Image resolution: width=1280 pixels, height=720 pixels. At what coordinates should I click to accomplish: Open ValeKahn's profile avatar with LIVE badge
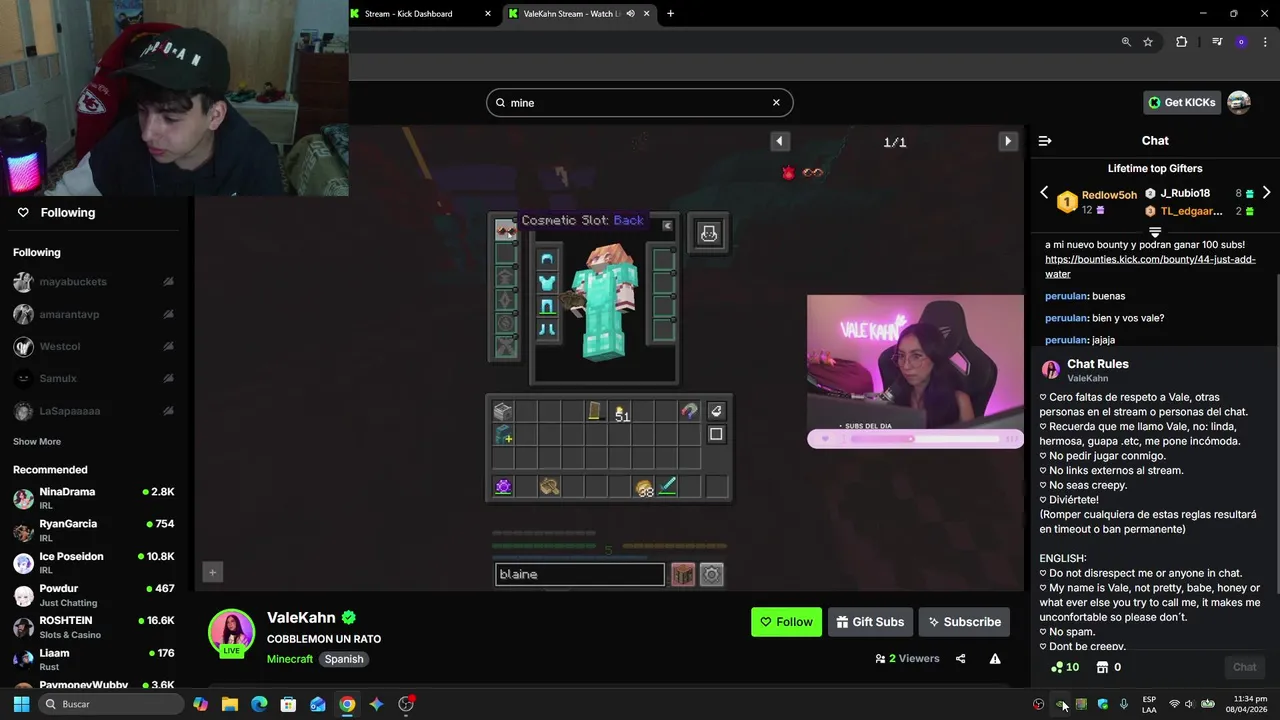click(231, 633)
